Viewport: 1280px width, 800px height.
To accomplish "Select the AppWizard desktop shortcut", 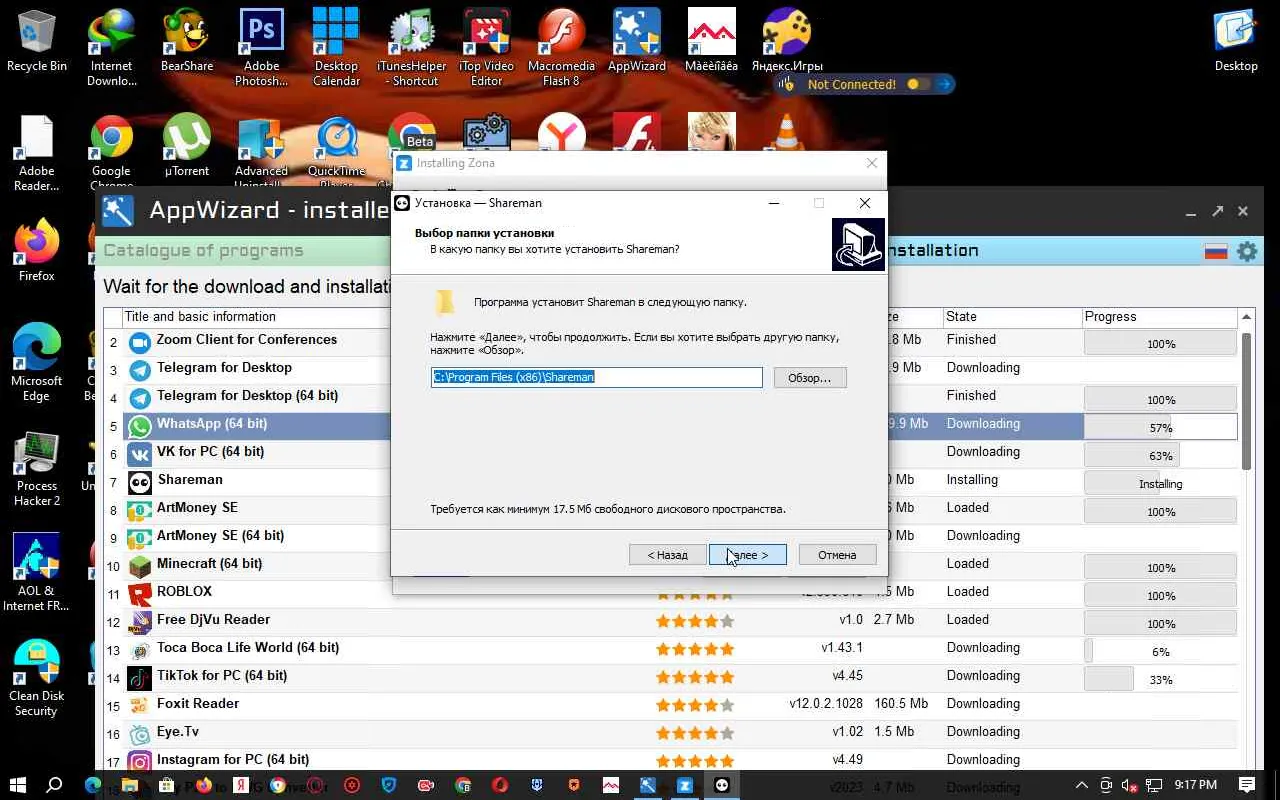I will tap(637, 40).
